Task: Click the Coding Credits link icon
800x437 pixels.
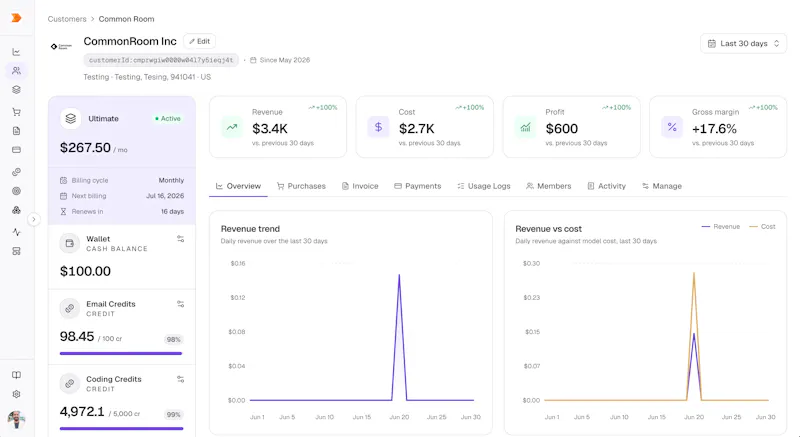Action: [x=70, y=383]
